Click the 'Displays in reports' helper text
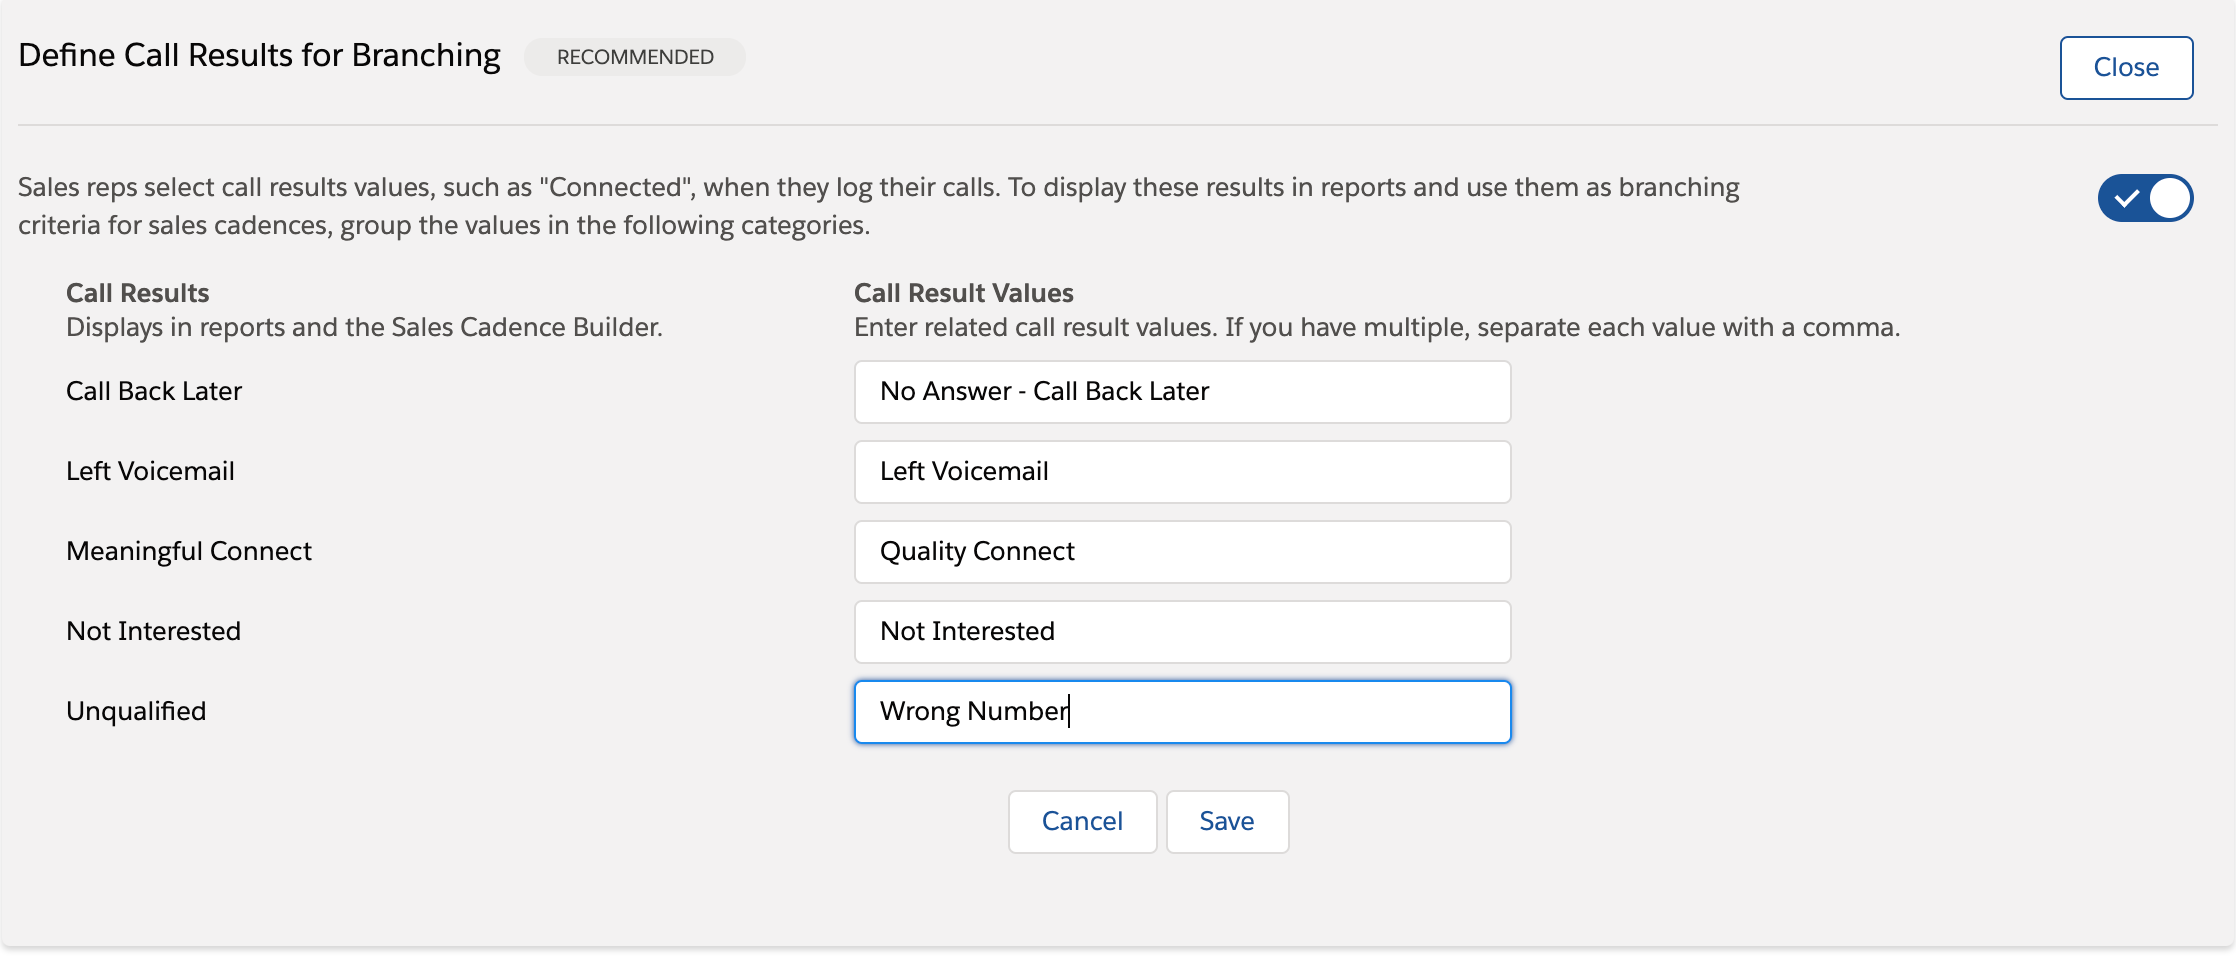This screenshot has height=956, width=2236. (364, 327)
